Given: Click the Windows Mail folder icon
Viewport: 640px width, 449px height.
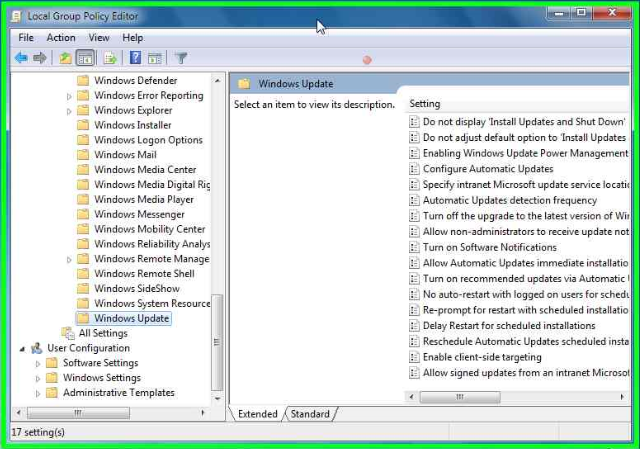Looking at the screenshot, I should click(83, 154).
